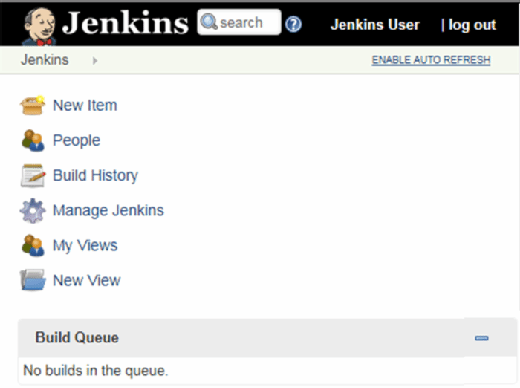Image resolution: width=520 pixels, height=388 pixels.
Task: Open the My Views link
Action: pos(85,245)
